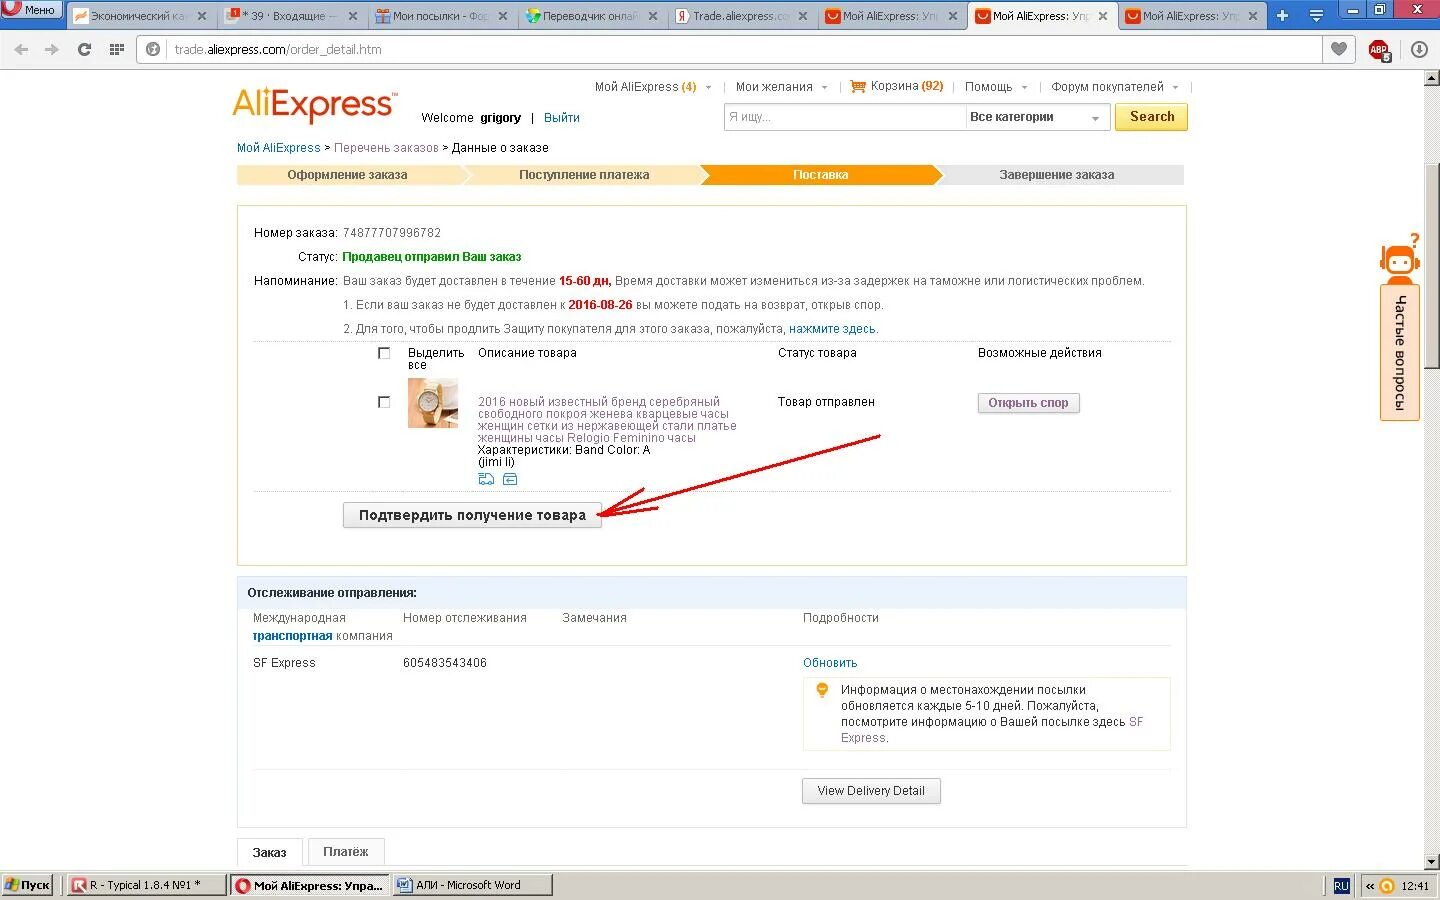1440x900 pixels.
Task: Close the Мои посылки tab
Action: click(503, 16)
